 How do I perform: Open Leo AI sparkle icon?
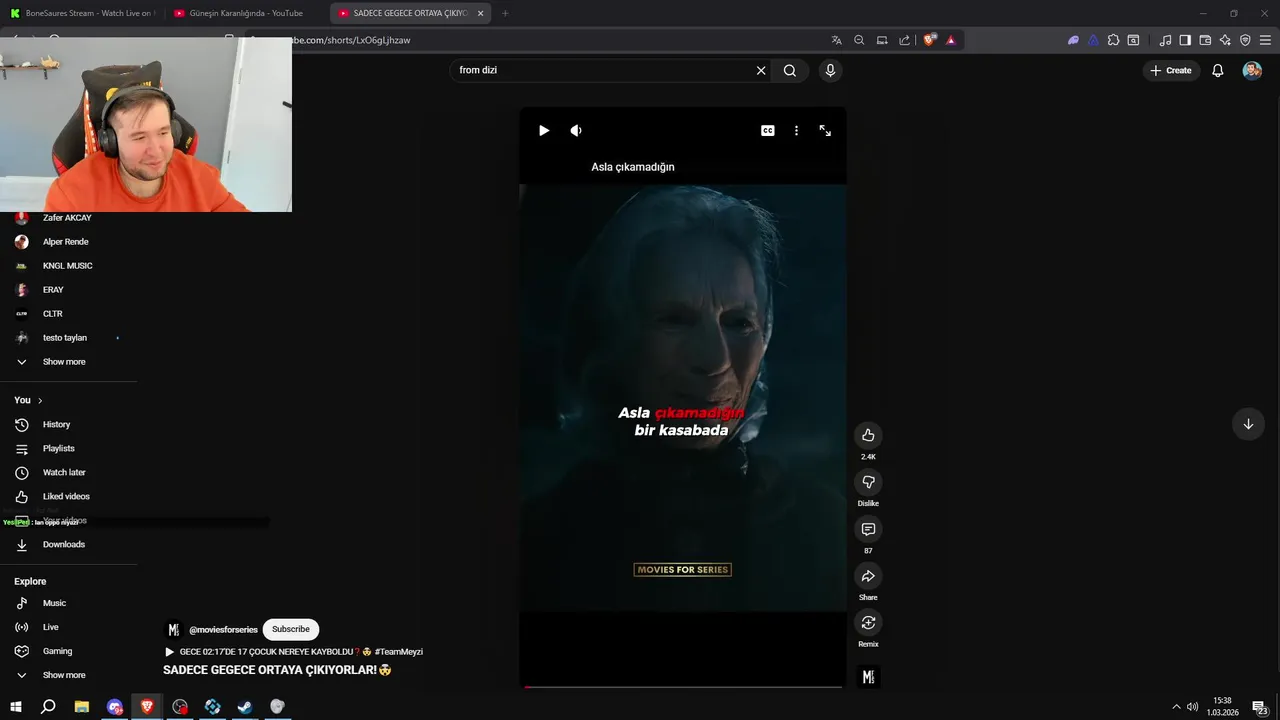1225,40
